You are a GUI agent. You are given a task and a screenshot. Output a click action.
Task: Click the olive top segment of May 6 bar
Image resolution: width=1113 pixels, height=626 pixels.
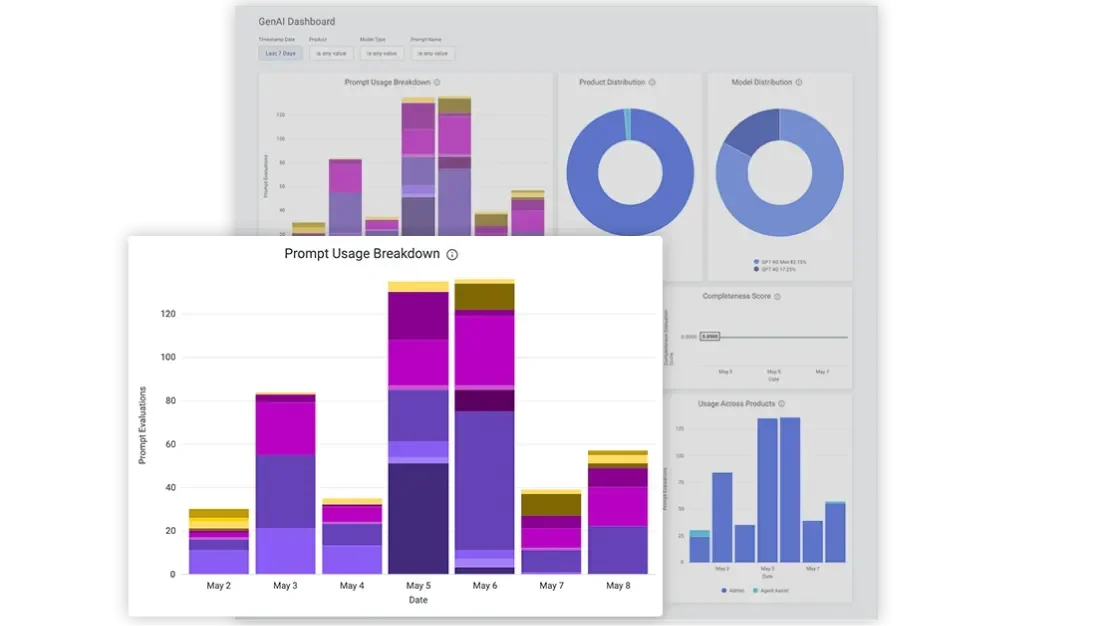tap(484, 296)
